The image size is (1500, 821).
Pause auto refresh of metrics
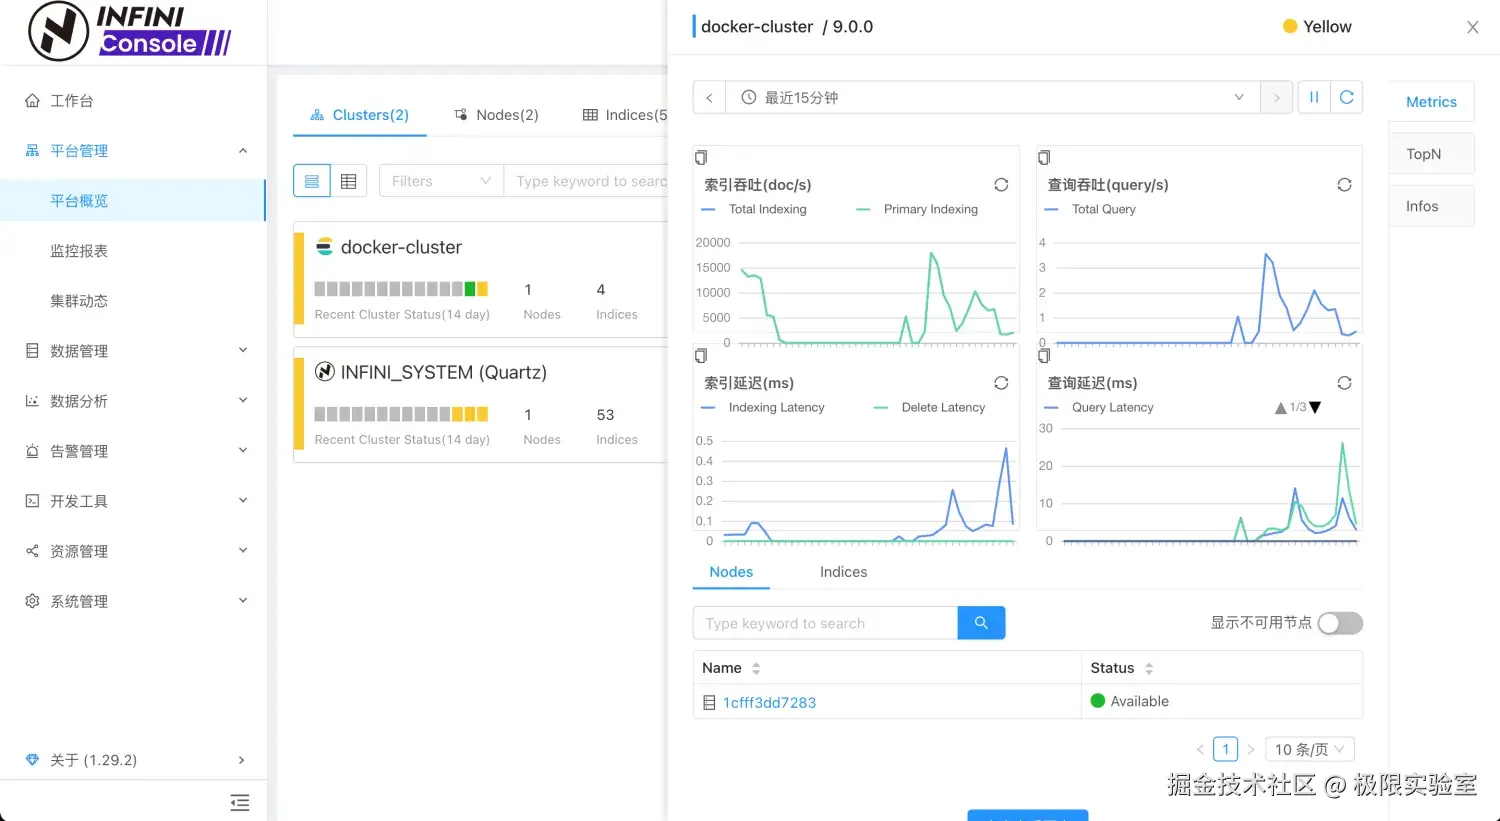click(1314, 97)
